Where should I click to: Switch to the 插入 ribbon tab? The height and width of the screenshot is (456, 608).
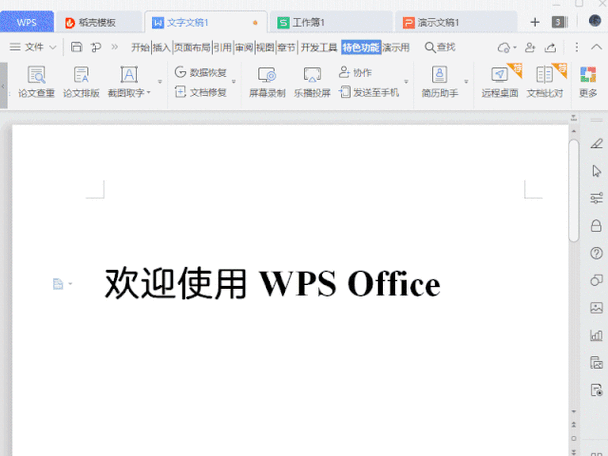pyautogui.click(x=161, y=48)
